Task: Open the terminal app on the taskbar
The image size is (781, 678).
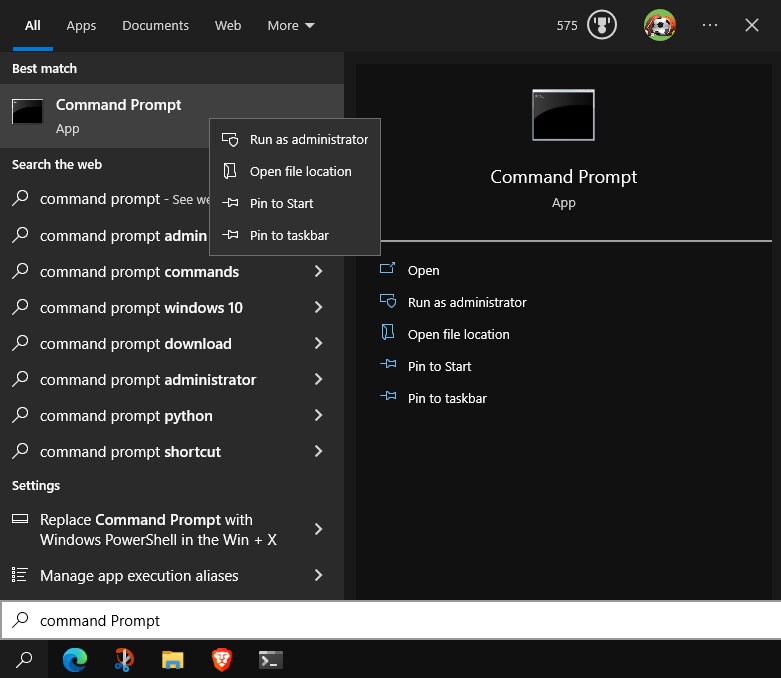Action: (270, 660)
